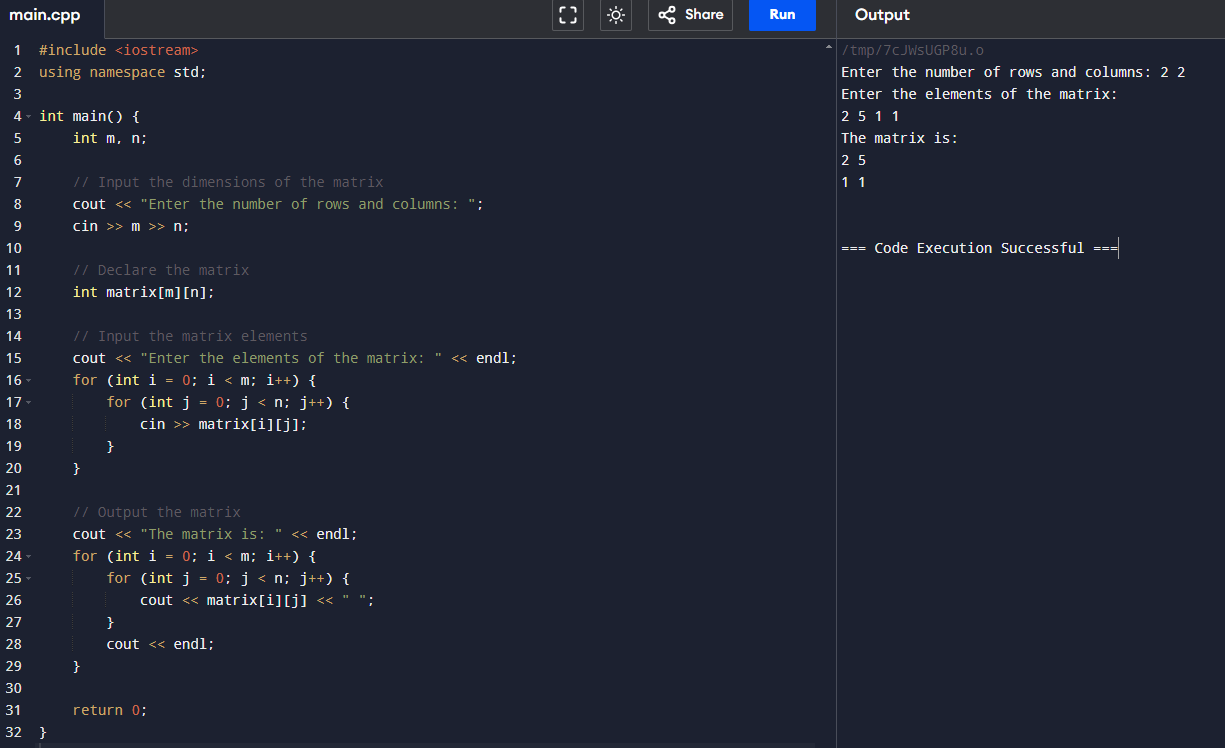Click output line 'Enter the elements of the matrix:'
The image size is (1225, 748).
tap(979, 94)
